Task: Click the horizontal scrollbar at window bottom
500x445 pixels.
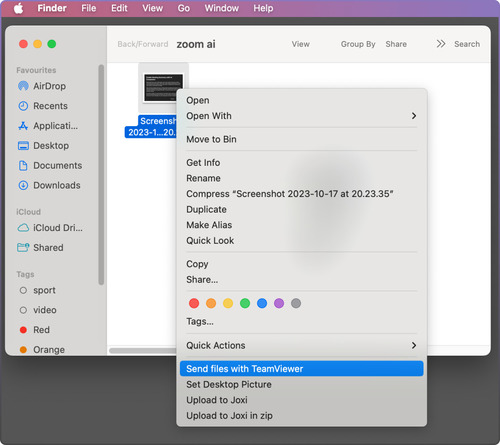Action: (143, 351)
